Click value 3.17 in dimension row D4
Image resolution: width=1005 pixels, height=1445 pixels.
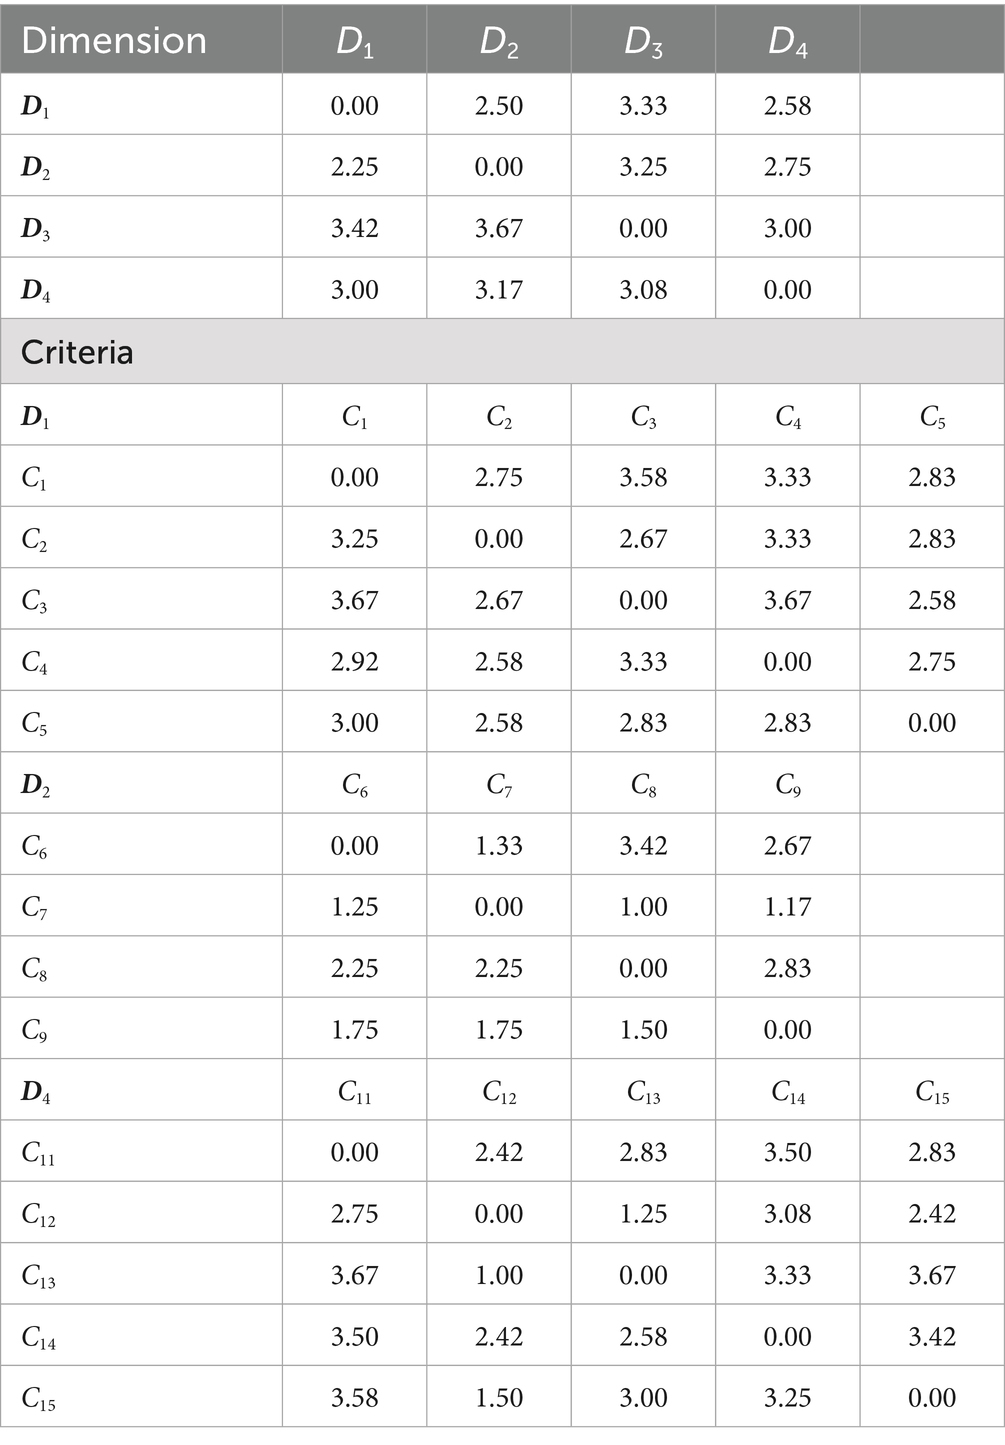[x=499, y=290]
